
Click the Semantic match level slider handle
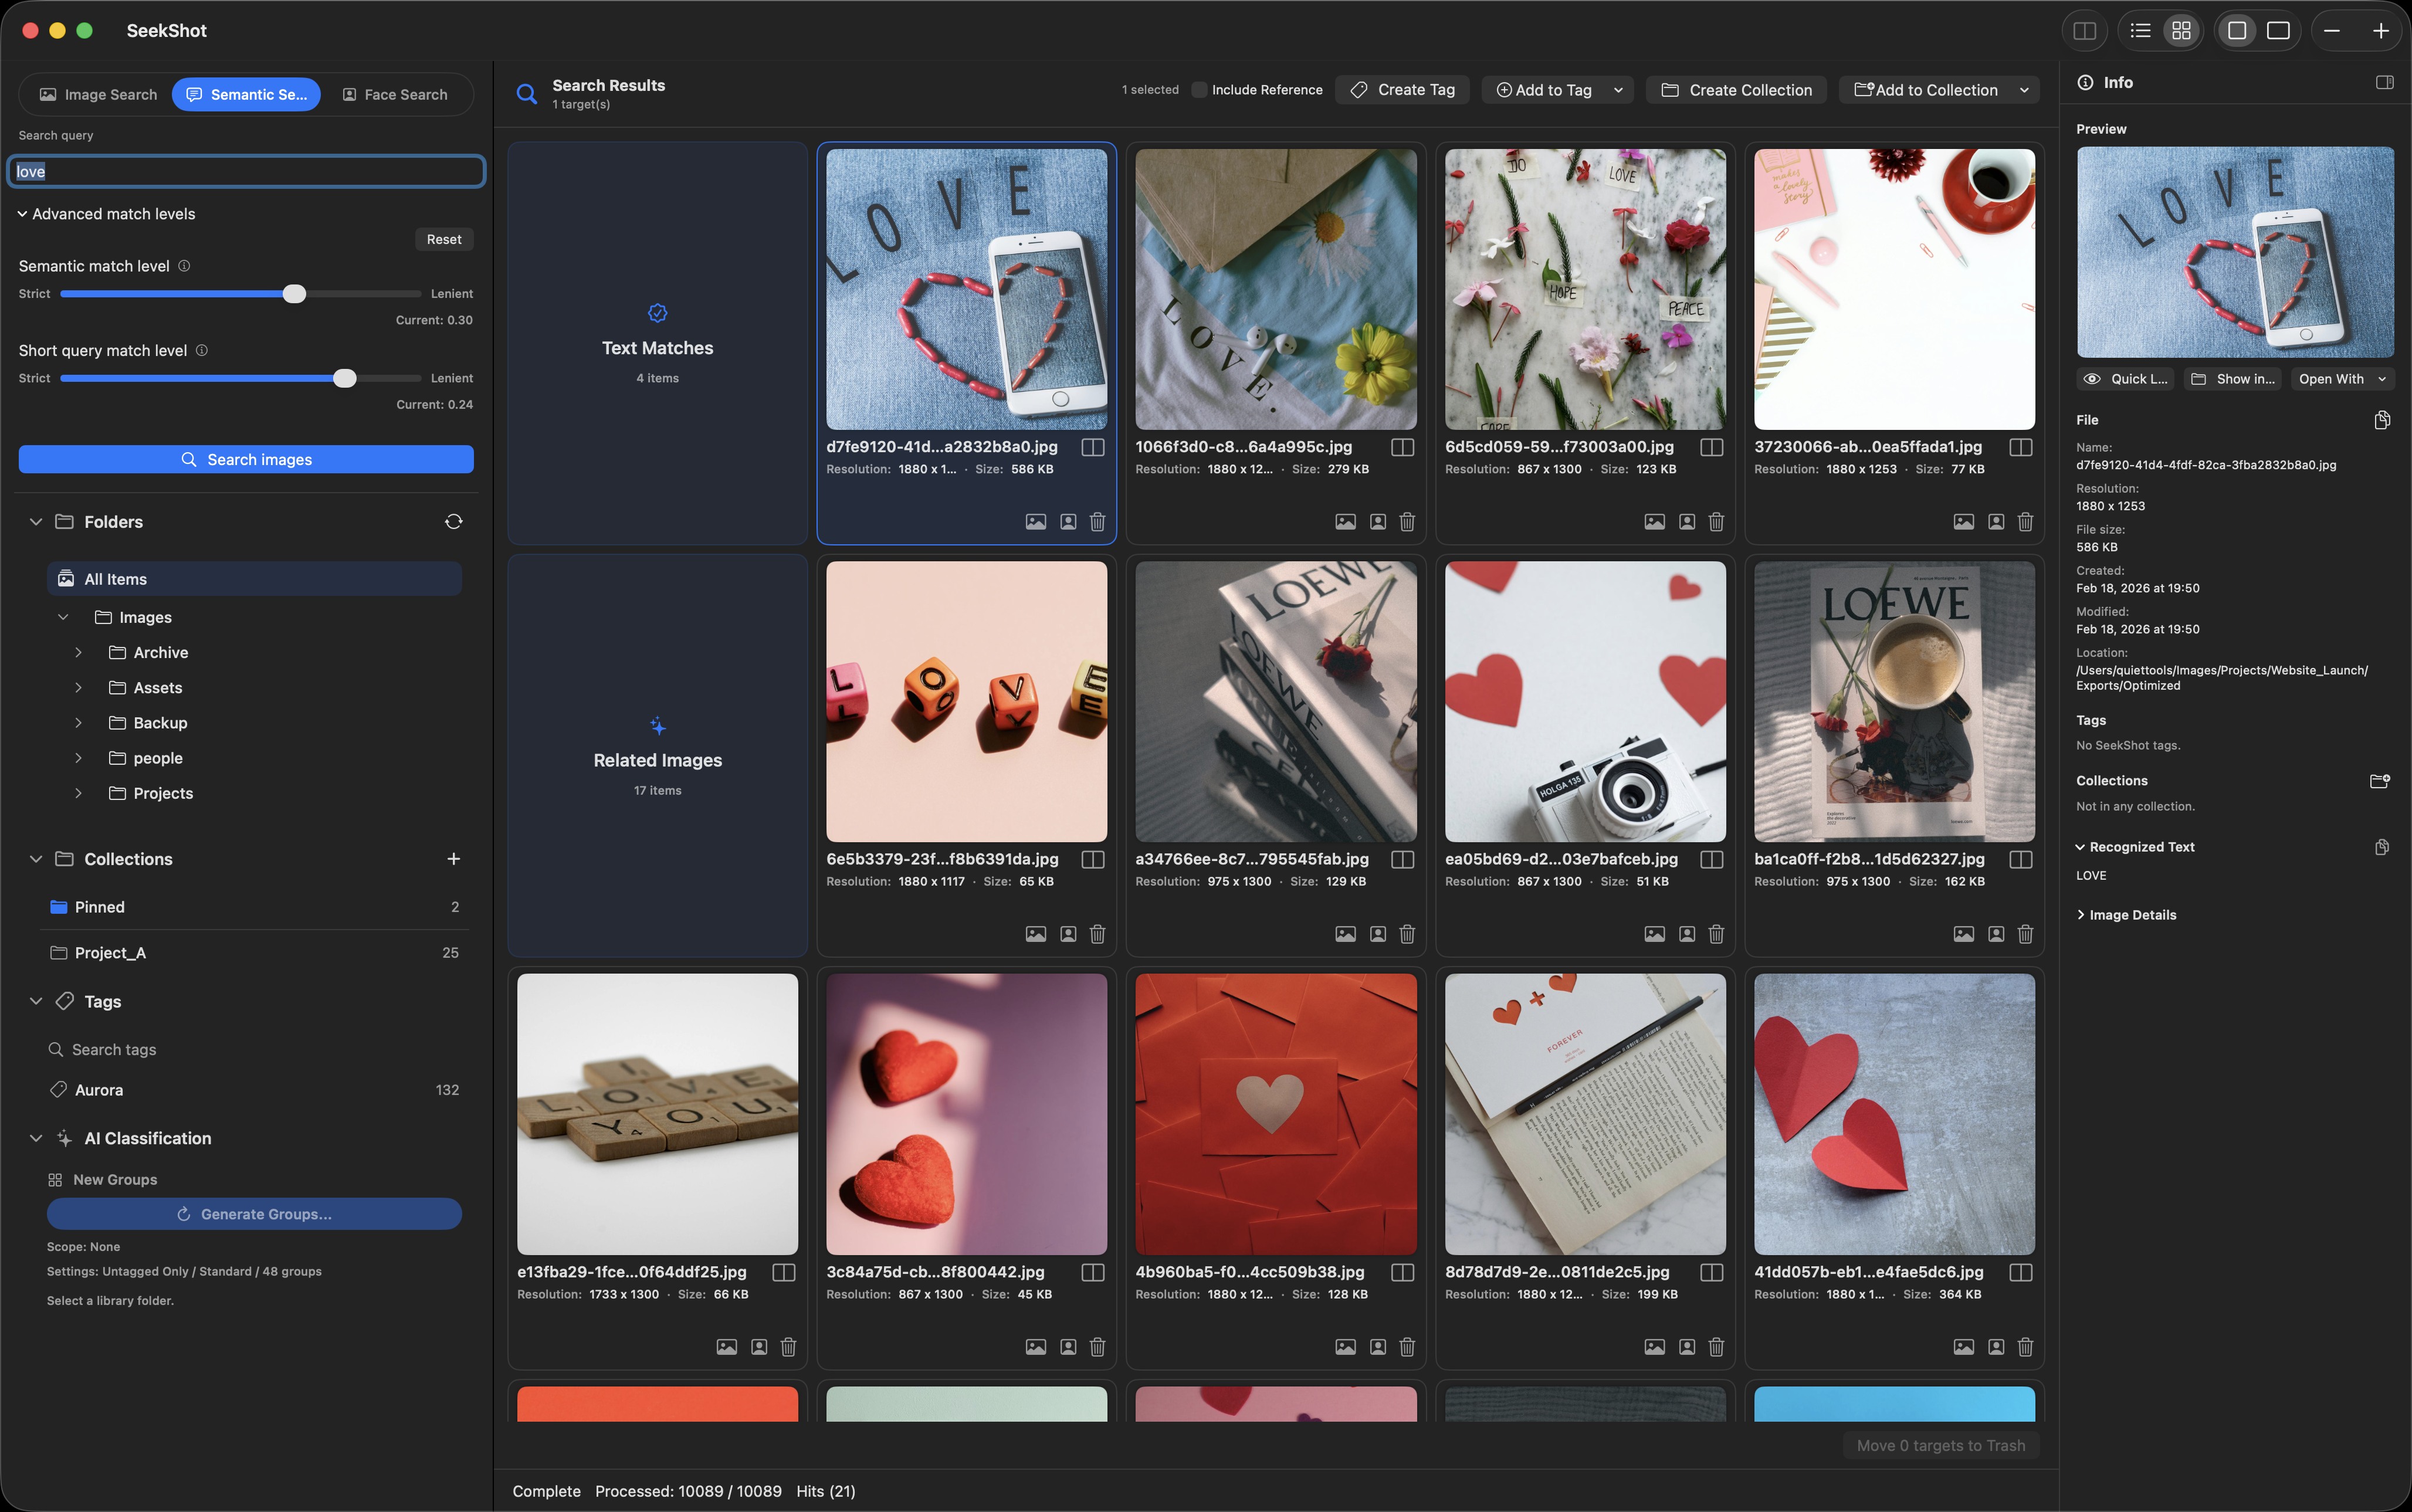click(294, 294)
